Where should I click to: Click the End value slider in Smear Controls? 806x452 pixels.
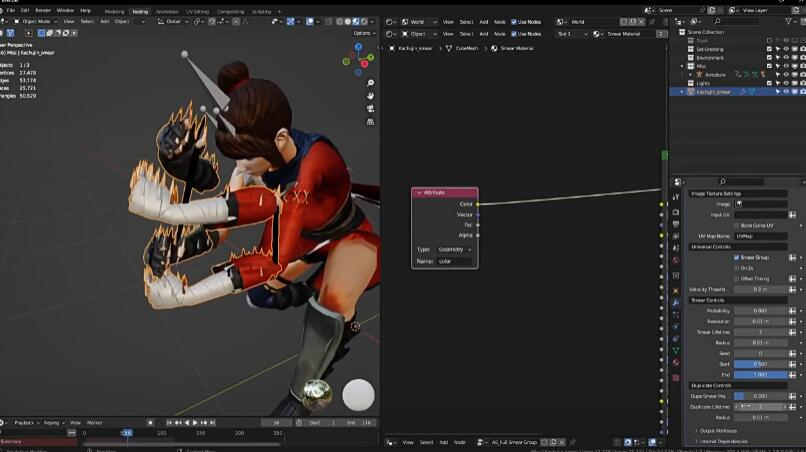coord(759,374)
